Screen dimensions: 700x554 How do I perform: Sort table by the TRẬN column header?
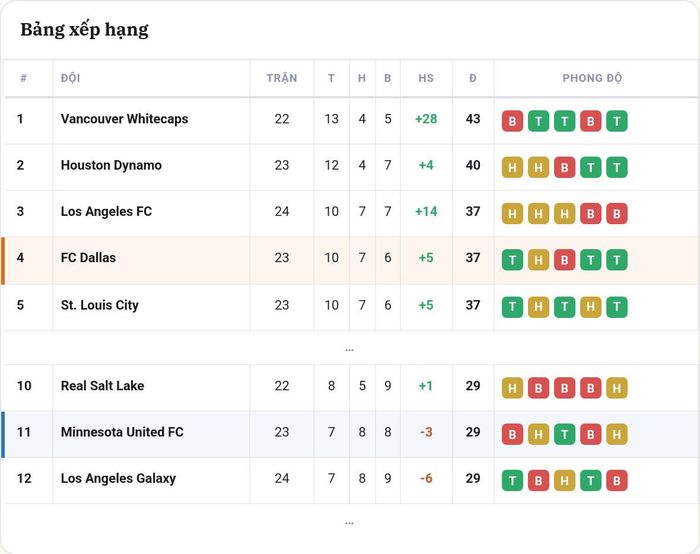coord(282,78)
